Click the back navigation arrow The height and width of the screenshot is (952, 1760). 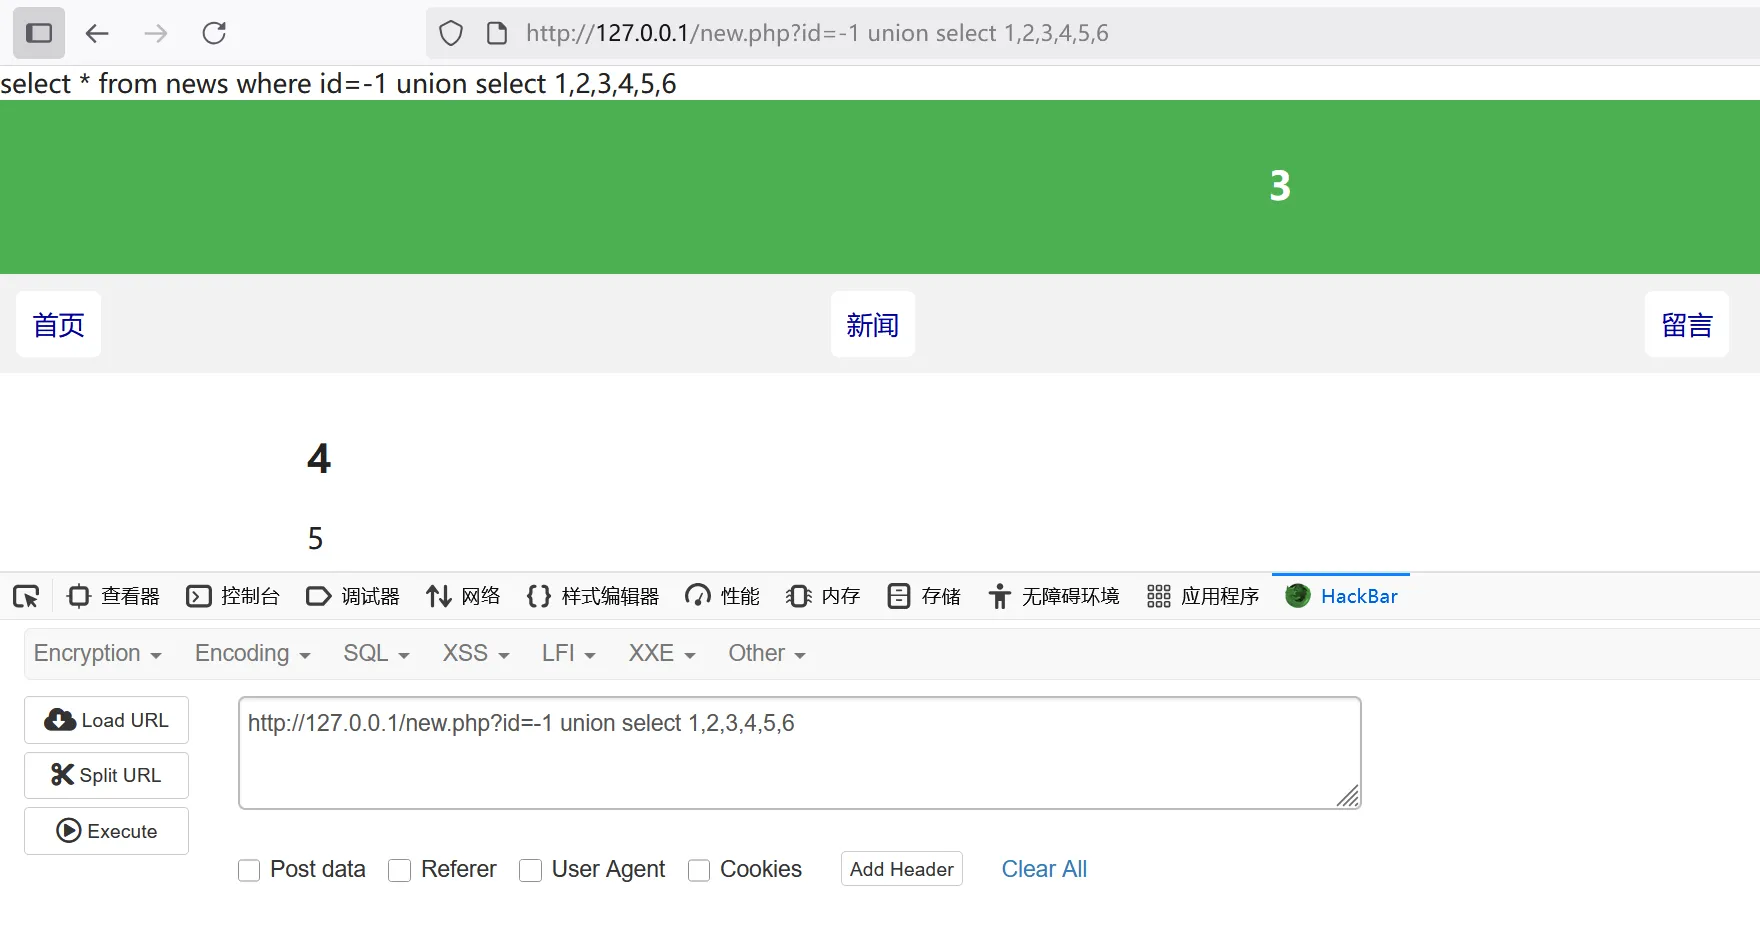click(97, 33)
